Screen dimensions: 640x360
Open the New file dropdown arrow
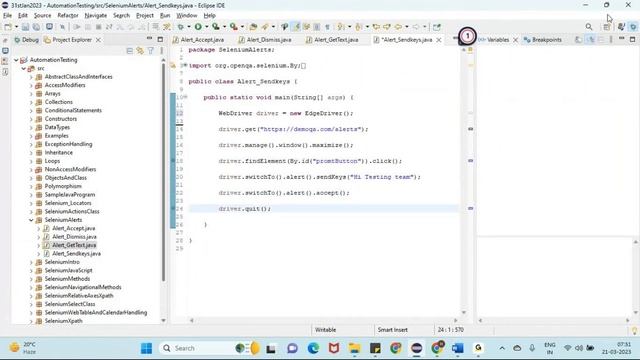click(16, 27)
